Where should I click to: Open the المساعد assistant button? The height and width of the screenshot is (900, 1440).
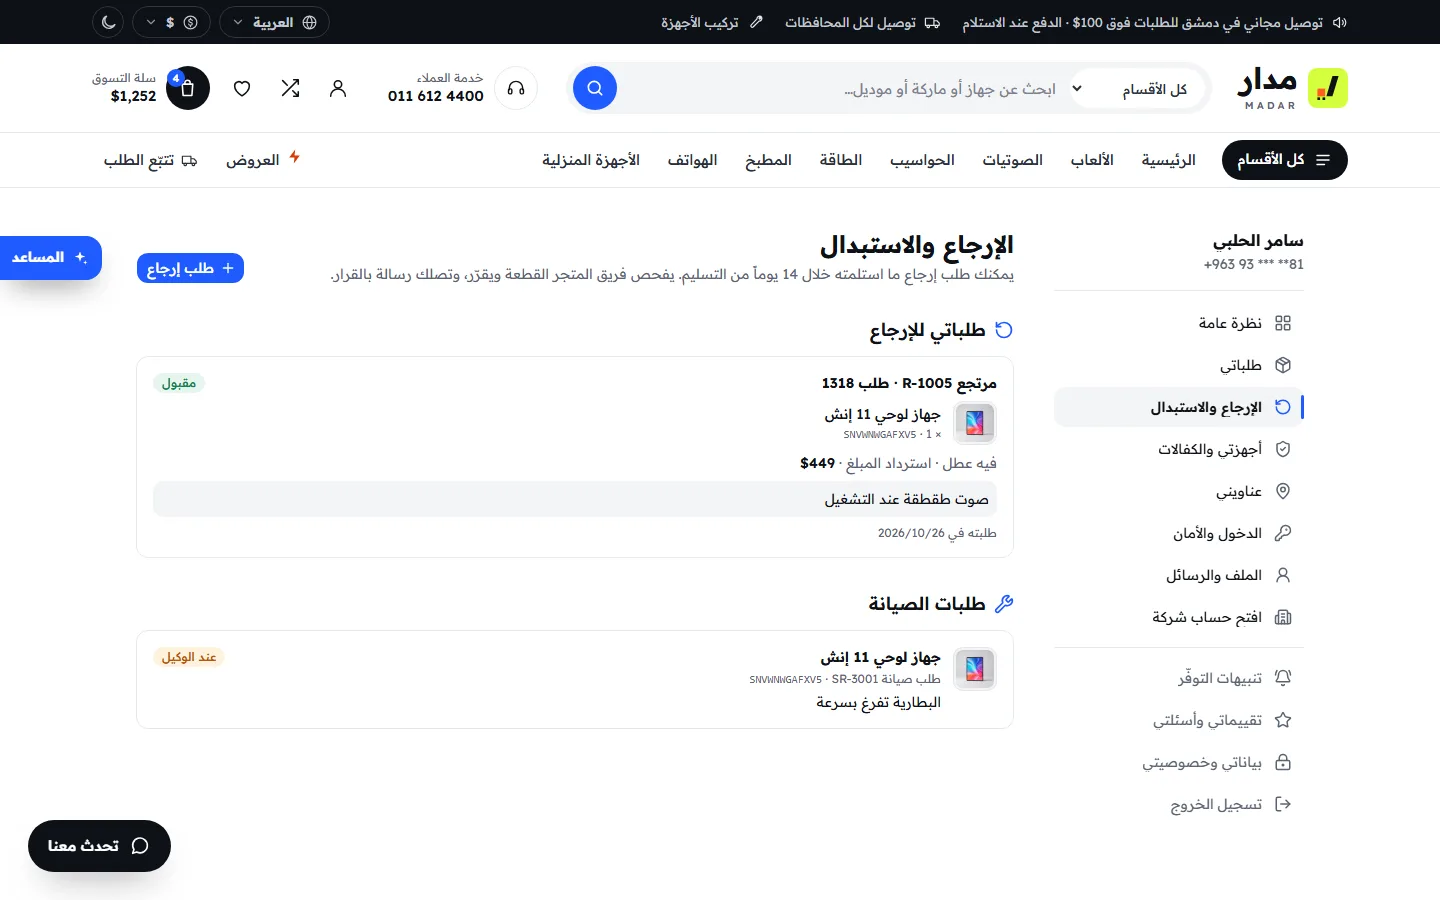pyautogui.click(x=50, y=258)
